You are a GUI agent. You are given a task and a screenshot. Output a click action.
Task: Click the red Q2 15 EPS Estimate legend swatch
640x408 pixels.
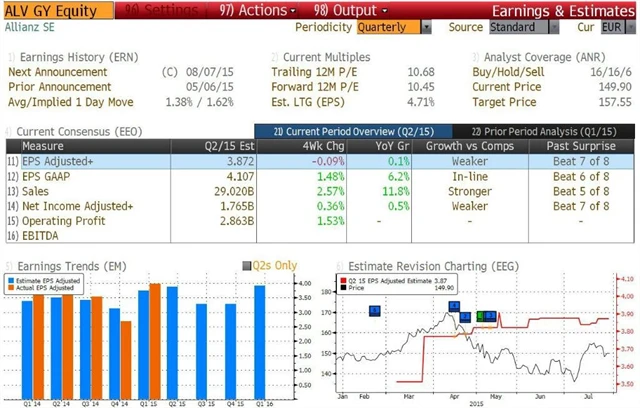343,281
